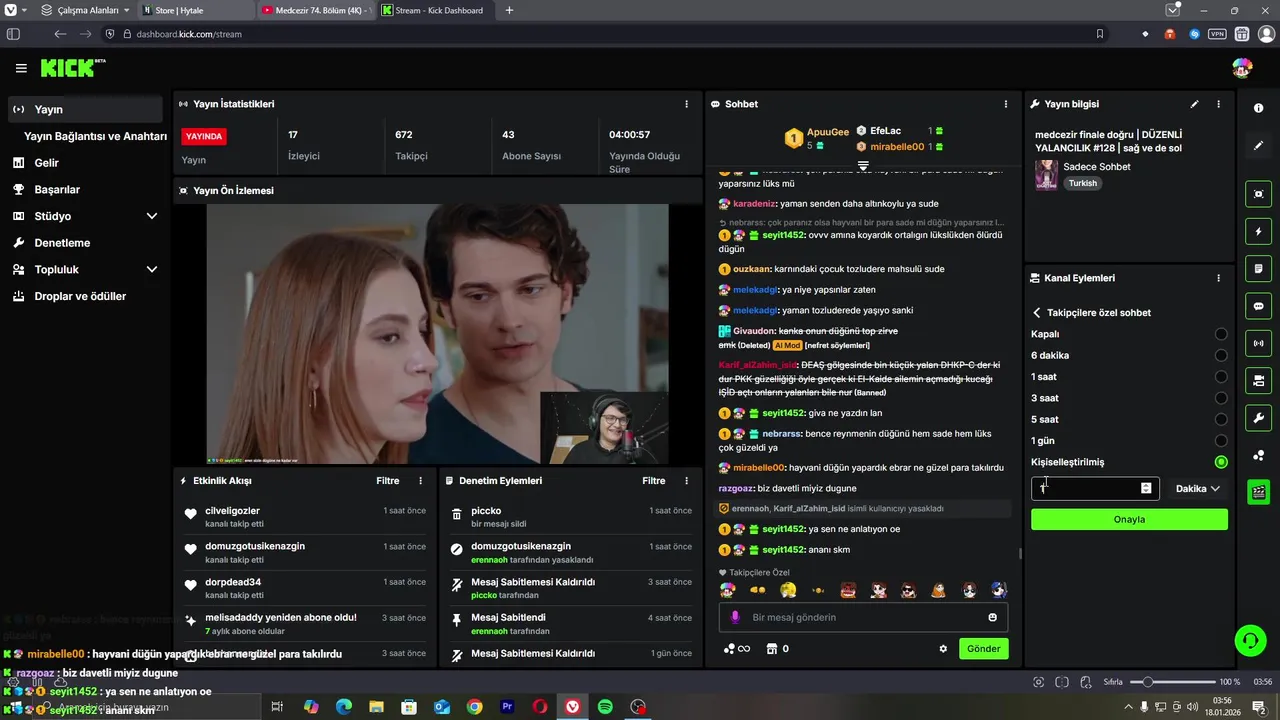Open the Başarılar sidebar item
Screen dimensions: 1280x720
pyautogui.click(x=85, y=189)
